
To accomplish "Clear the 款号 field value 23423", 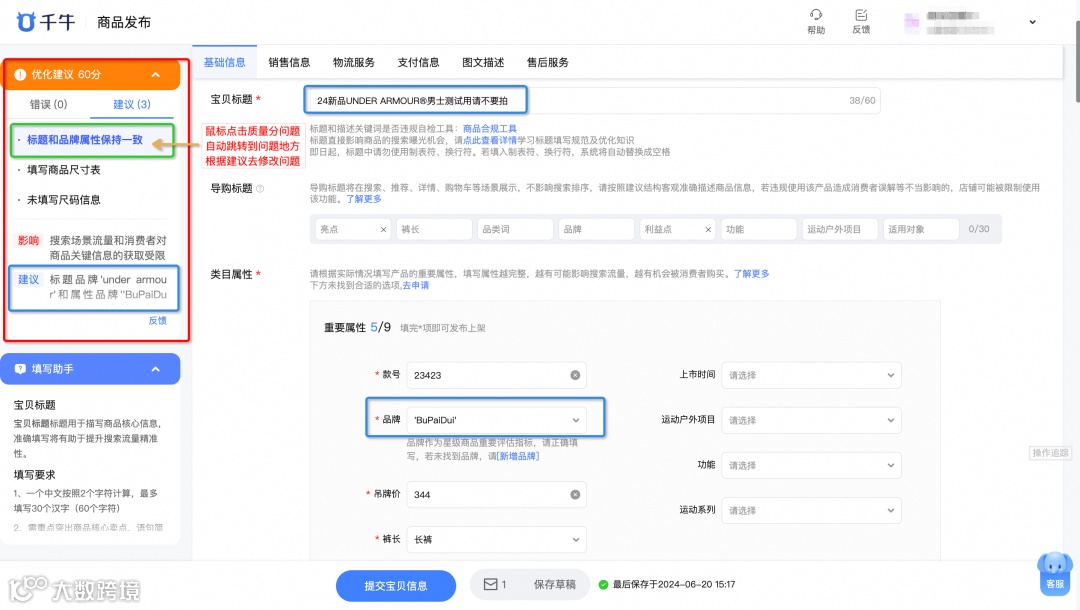I will [574, 375].
